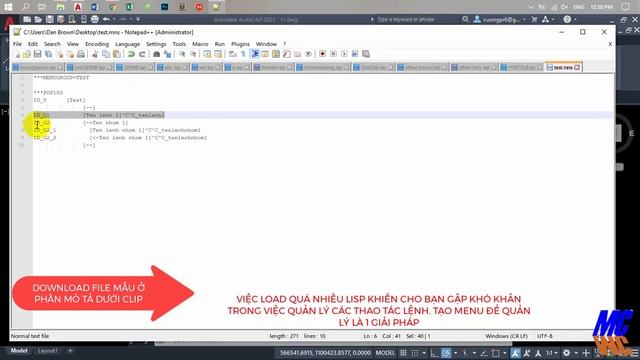Click the Replace icon in Notepad++ toolbar
Screen dimensions: 640x360
tap(167, 54)
